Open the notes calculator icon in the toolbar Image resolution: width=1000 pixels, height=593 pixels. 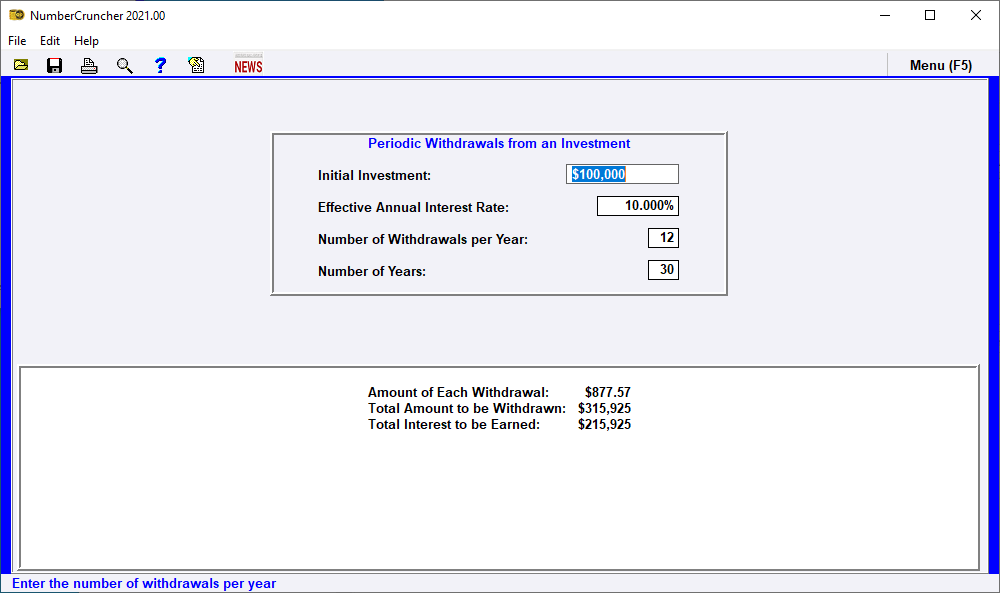tap(196, 65)
